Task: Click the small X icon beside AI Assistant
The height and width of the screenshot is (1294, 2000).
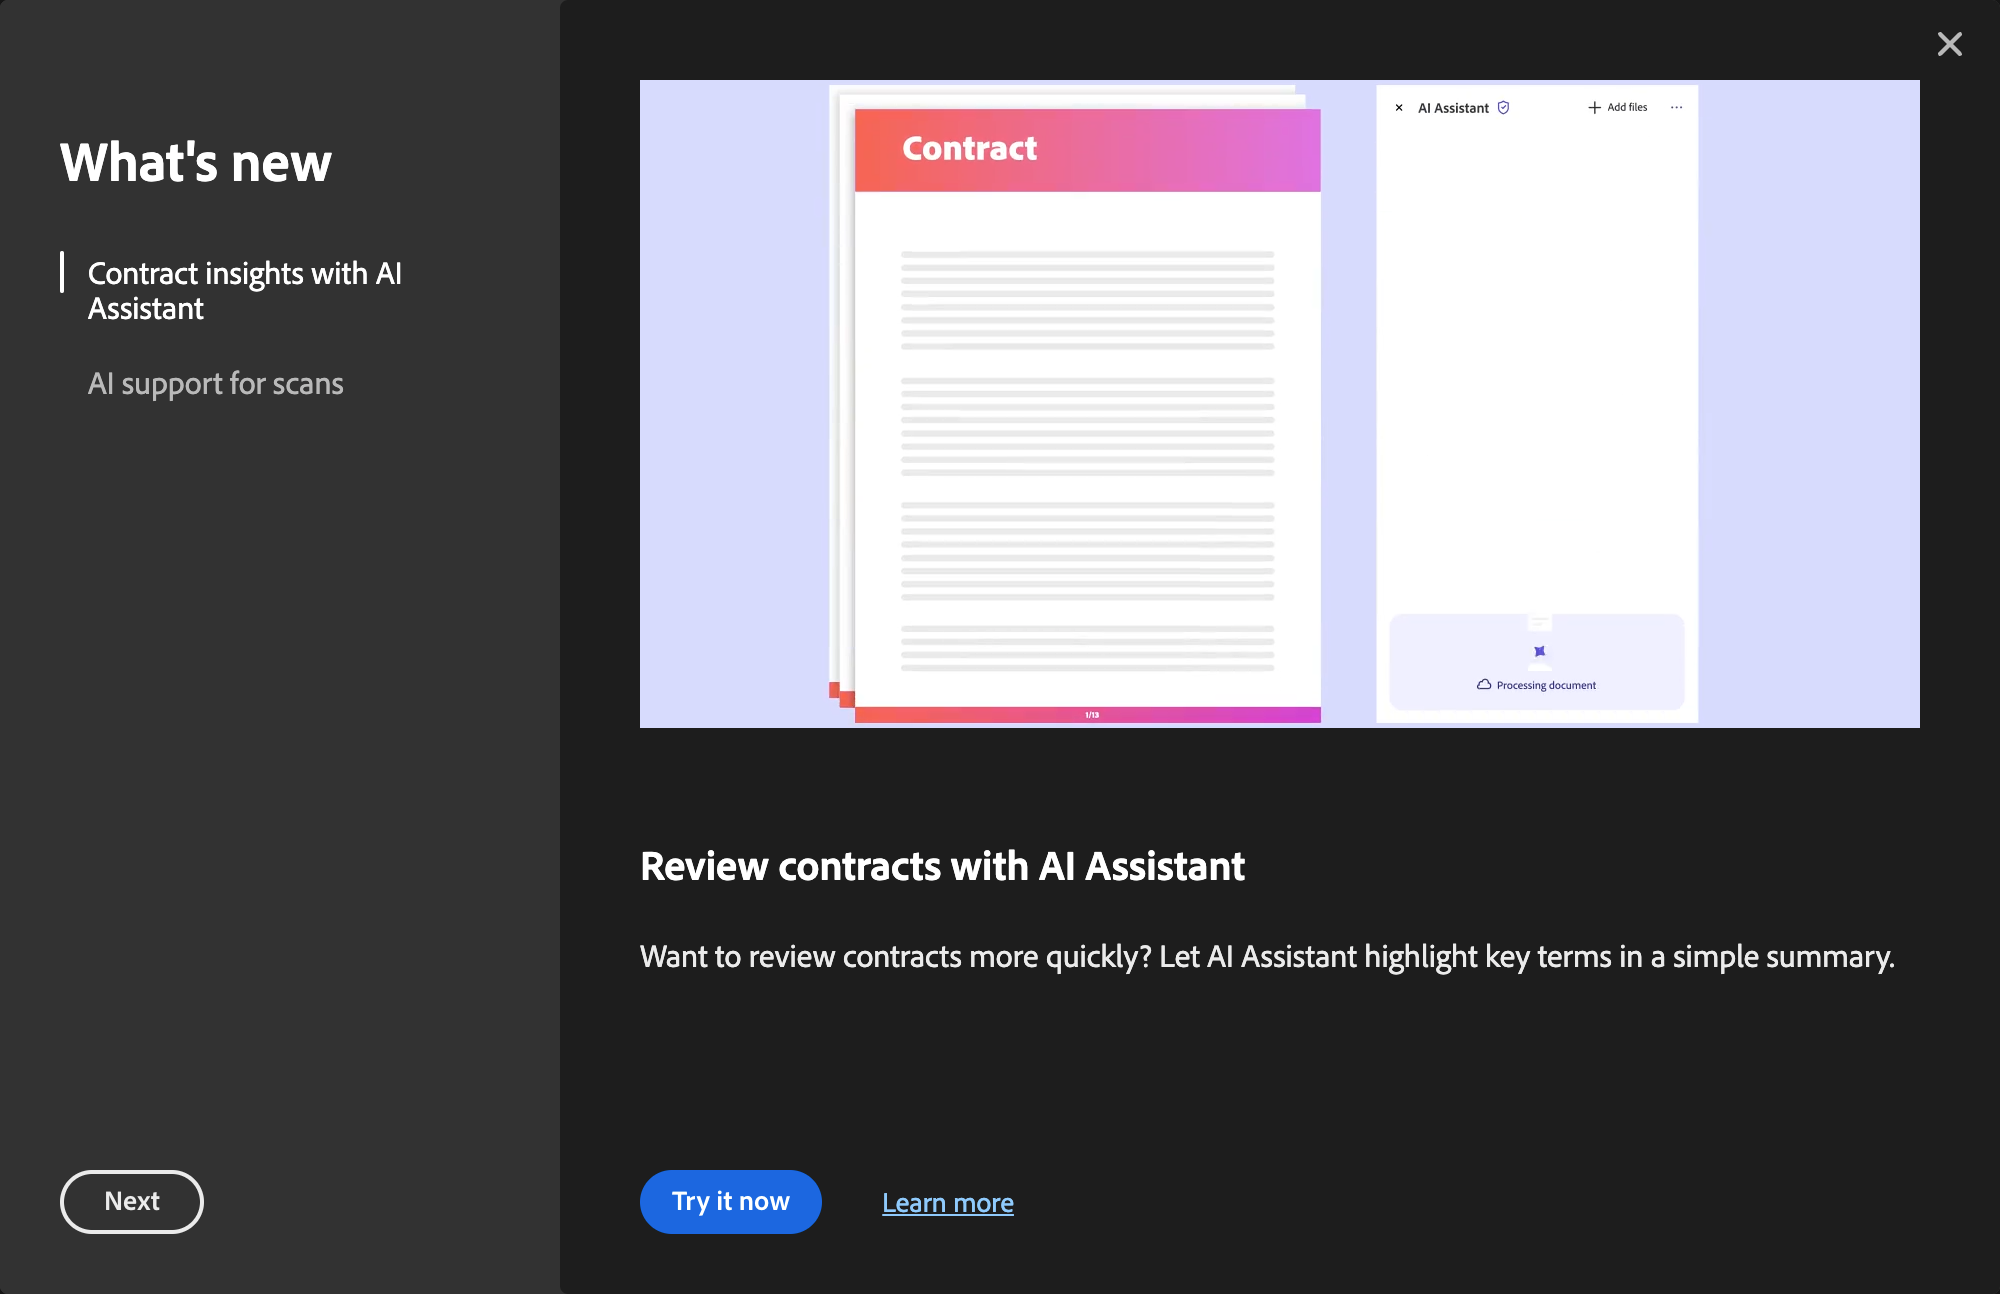Action: click(1399, 108)
